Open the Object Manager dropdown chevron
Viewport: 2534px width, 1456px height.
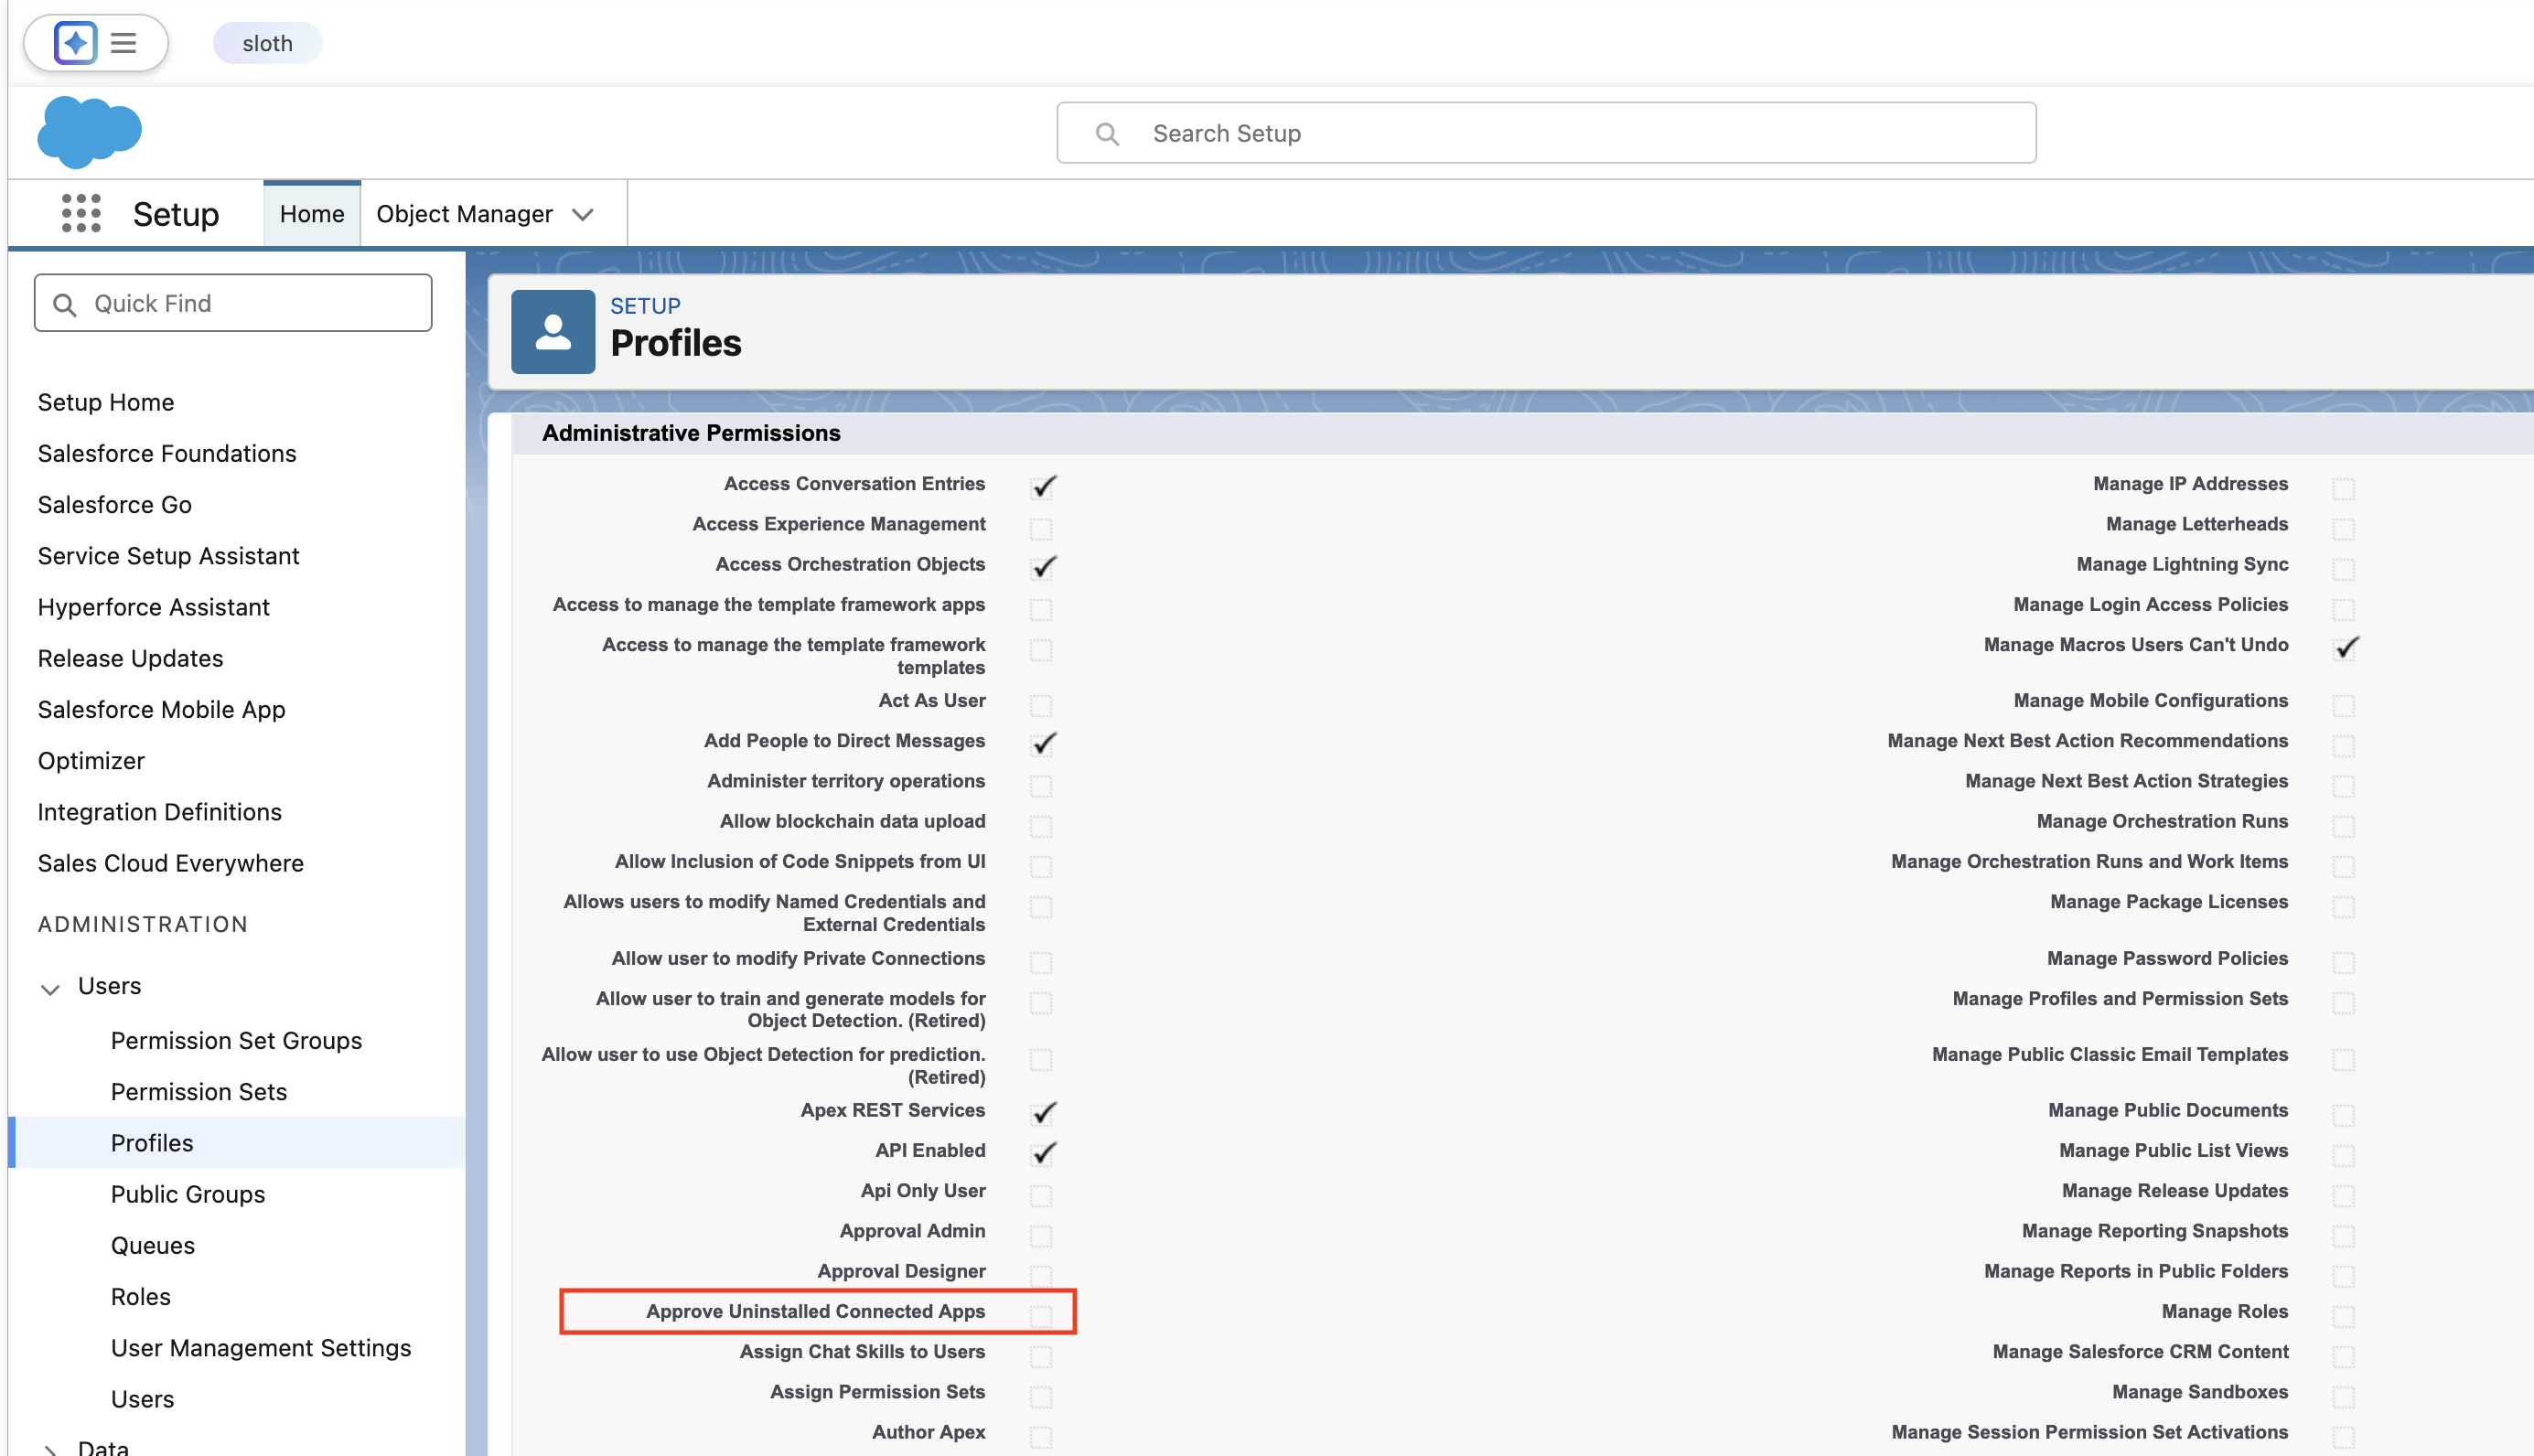(583, 214)
